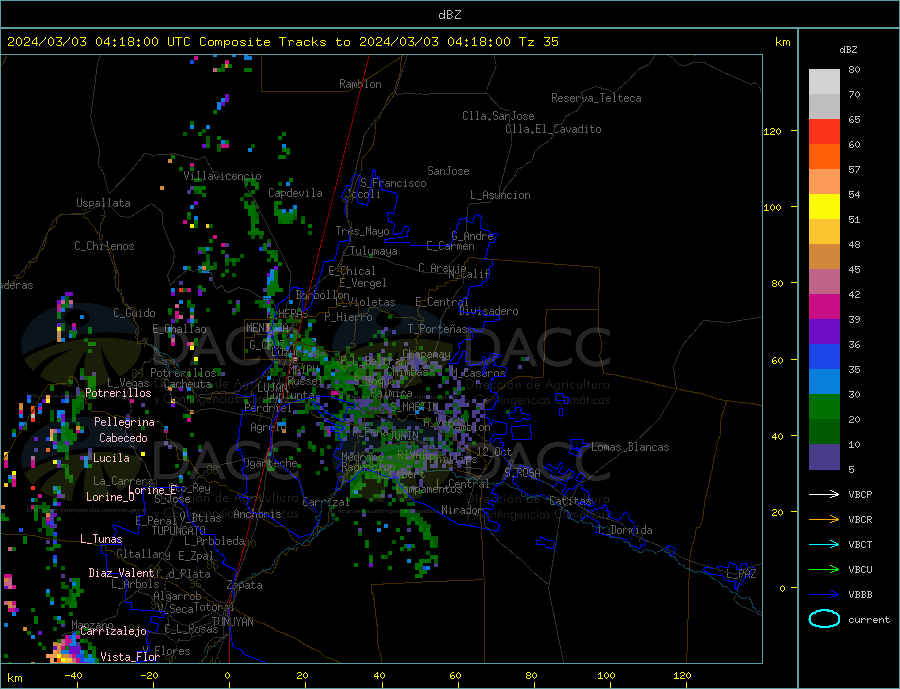Select the royal blue 36 dBZ swatch

(x=824, y=357)
